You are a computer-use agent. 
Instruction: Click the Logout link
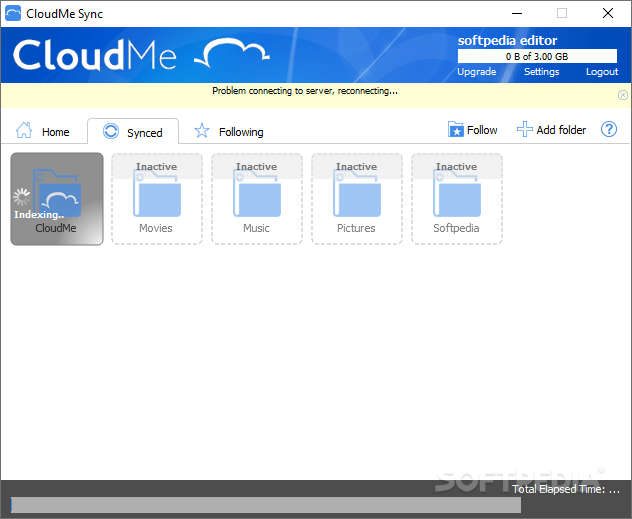(x=602, y=72)
